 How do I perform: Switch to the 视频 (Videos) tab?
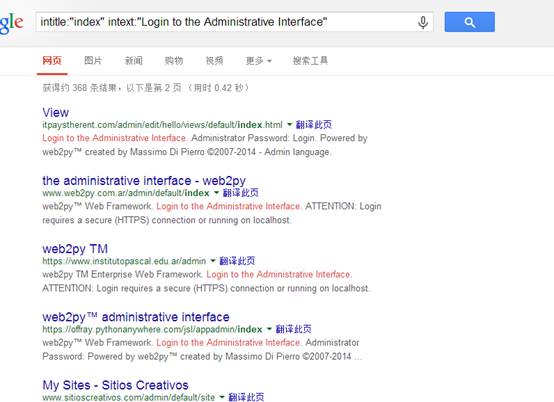[214, 60]
